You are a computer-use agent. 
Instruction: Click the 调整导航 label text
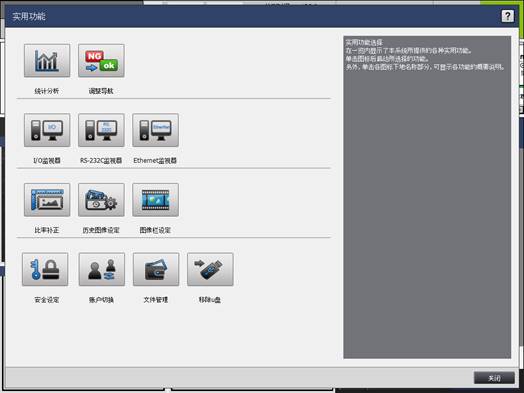point(101,91)
